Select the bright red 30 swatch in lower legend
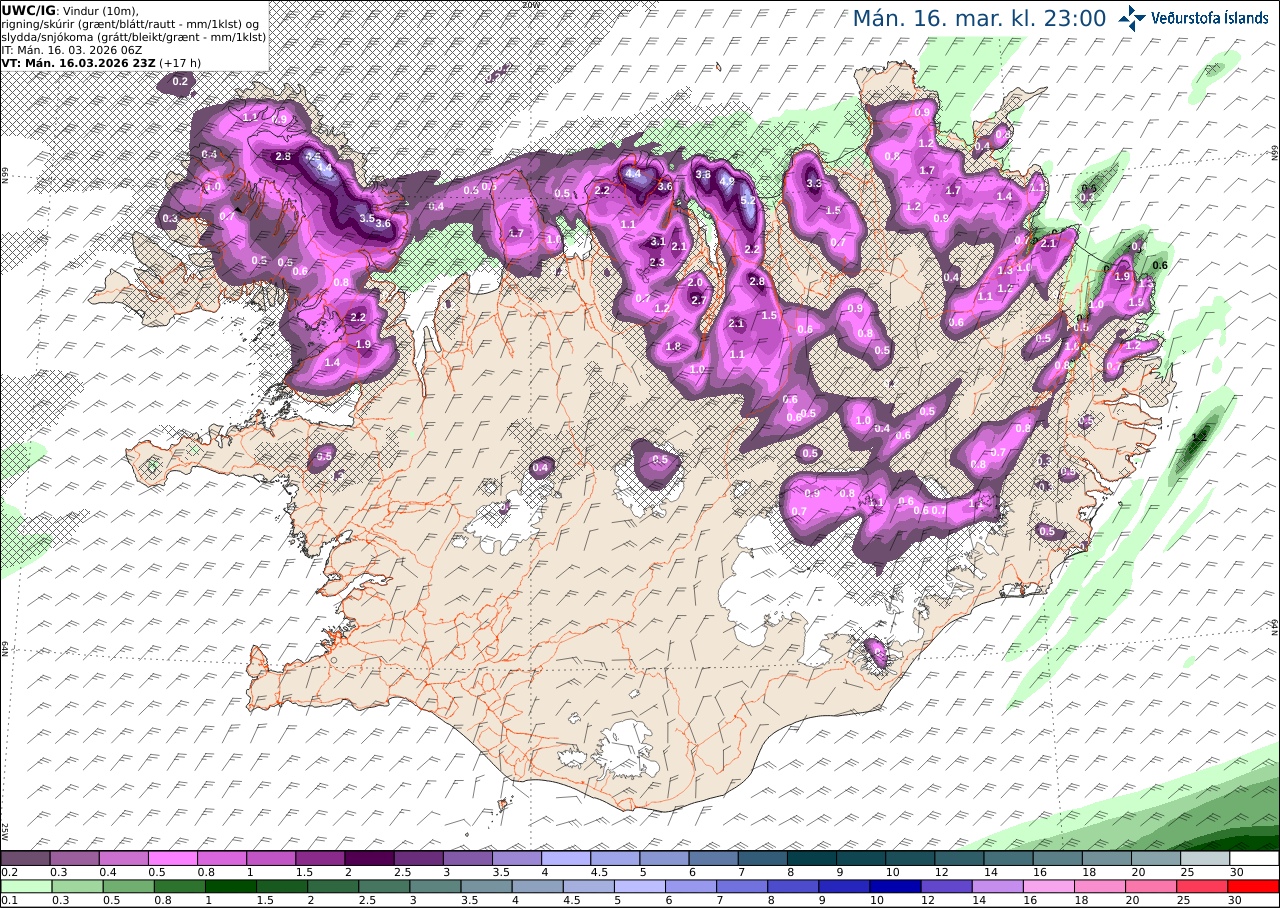This screenshot has height=908, width=1280. coord(1255,886)
